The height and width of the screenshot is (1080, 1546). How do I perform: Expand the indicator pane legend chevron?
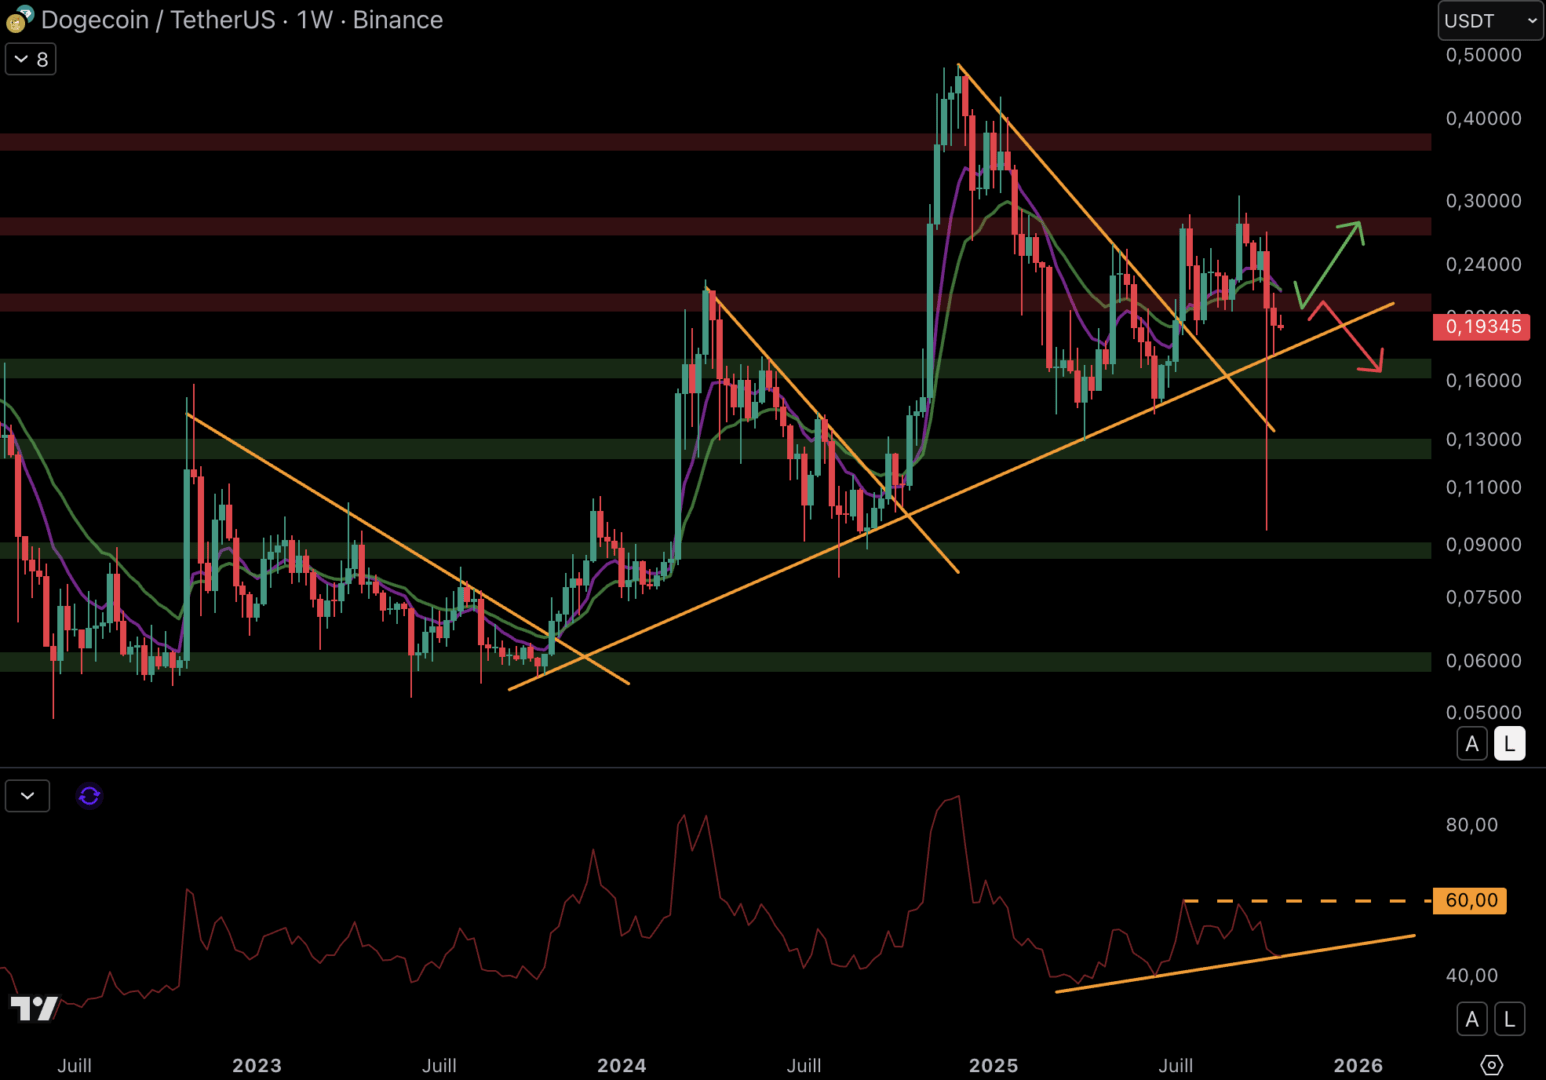(x=28, y=796)
